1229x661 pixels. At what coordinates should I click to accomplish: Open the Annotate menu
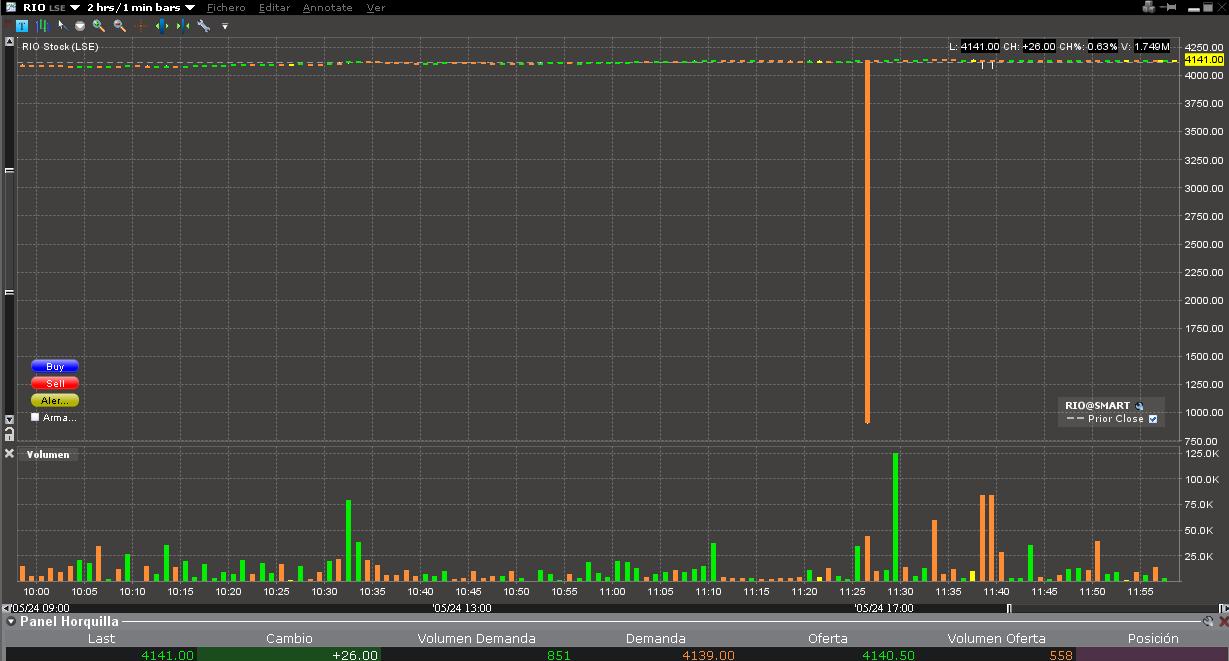click(327, 7)
